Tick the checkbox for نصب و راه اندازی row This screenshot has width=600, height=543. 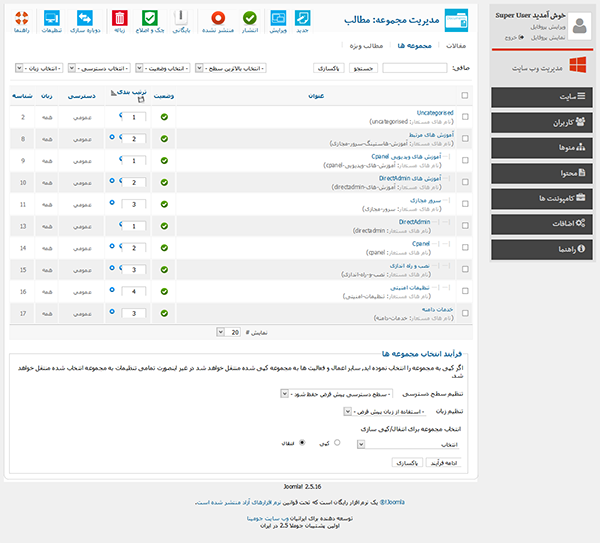point(465,269)
